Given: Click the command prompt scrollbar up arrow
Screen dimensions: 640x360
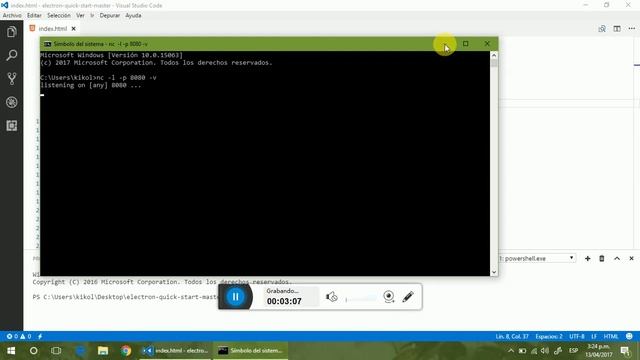Looking at the screenshot, I should (494, 55).
